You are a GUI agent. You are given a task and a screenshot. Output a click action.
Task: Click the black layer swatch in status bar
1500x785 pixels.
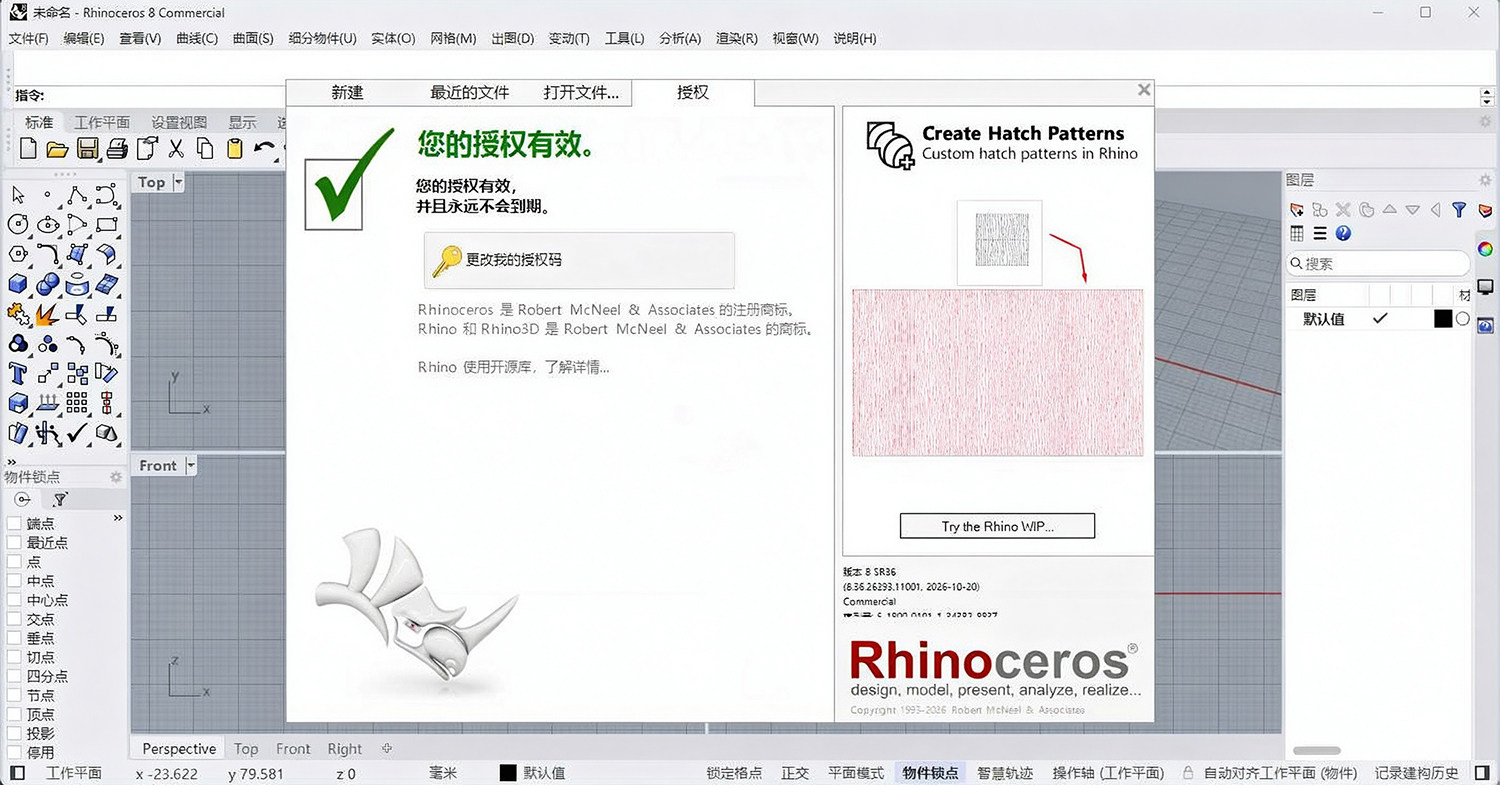(508, 773)
